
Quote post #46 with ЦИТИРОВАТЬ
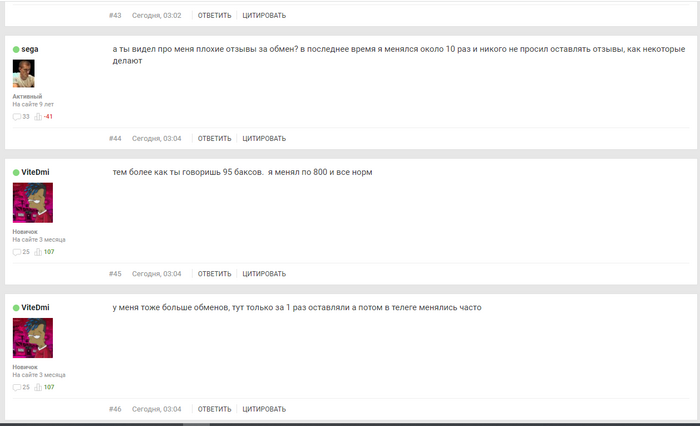coord(264,409)
